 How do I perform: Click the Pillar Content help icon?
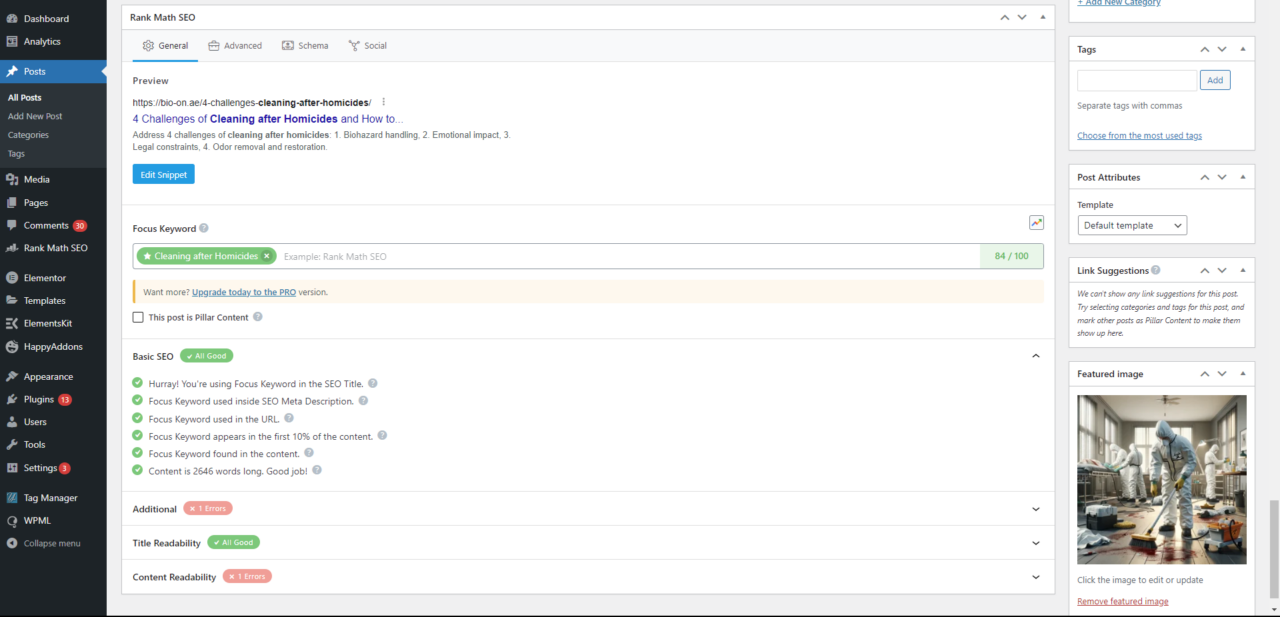(258, 317)
